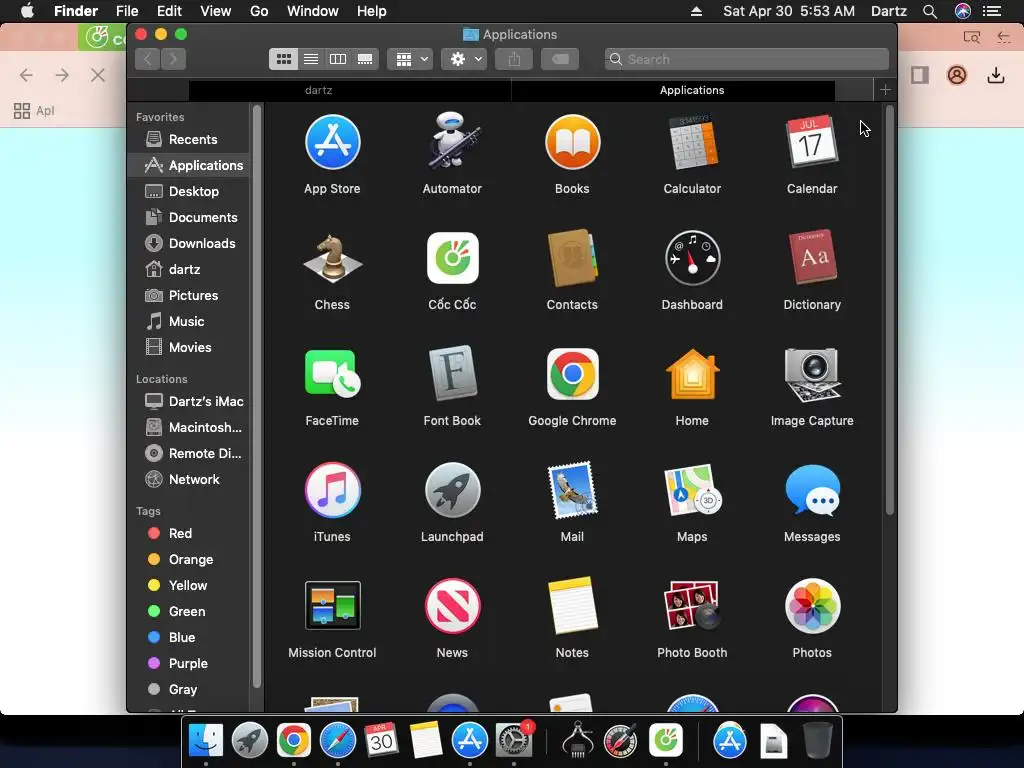Image resolution: width=1024 pixels, height=768 pixels.
Task: Select the Home app icon
Action: tap(692, 374)
